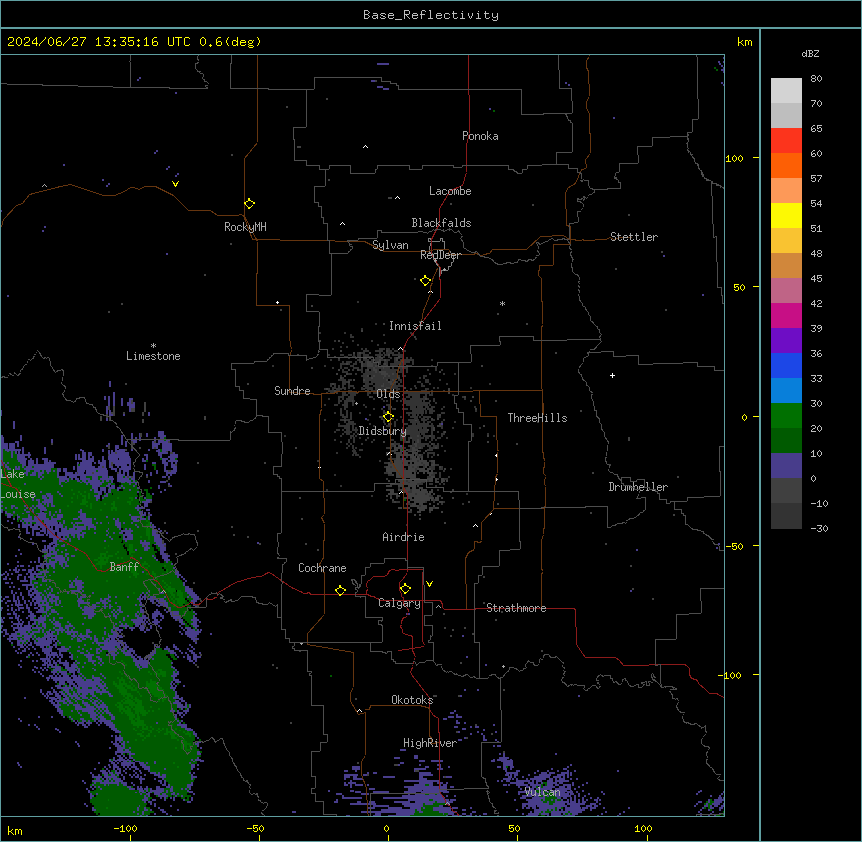Click the HighRiver city label
This screenshot has height=842, width=862.
(x=430, y=743)
